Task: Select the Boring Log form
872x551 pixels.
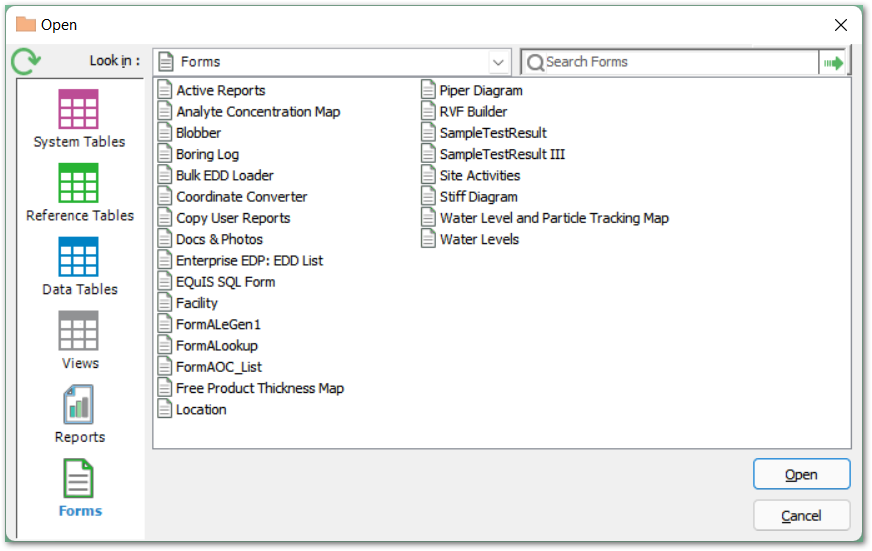Action: 207,154
